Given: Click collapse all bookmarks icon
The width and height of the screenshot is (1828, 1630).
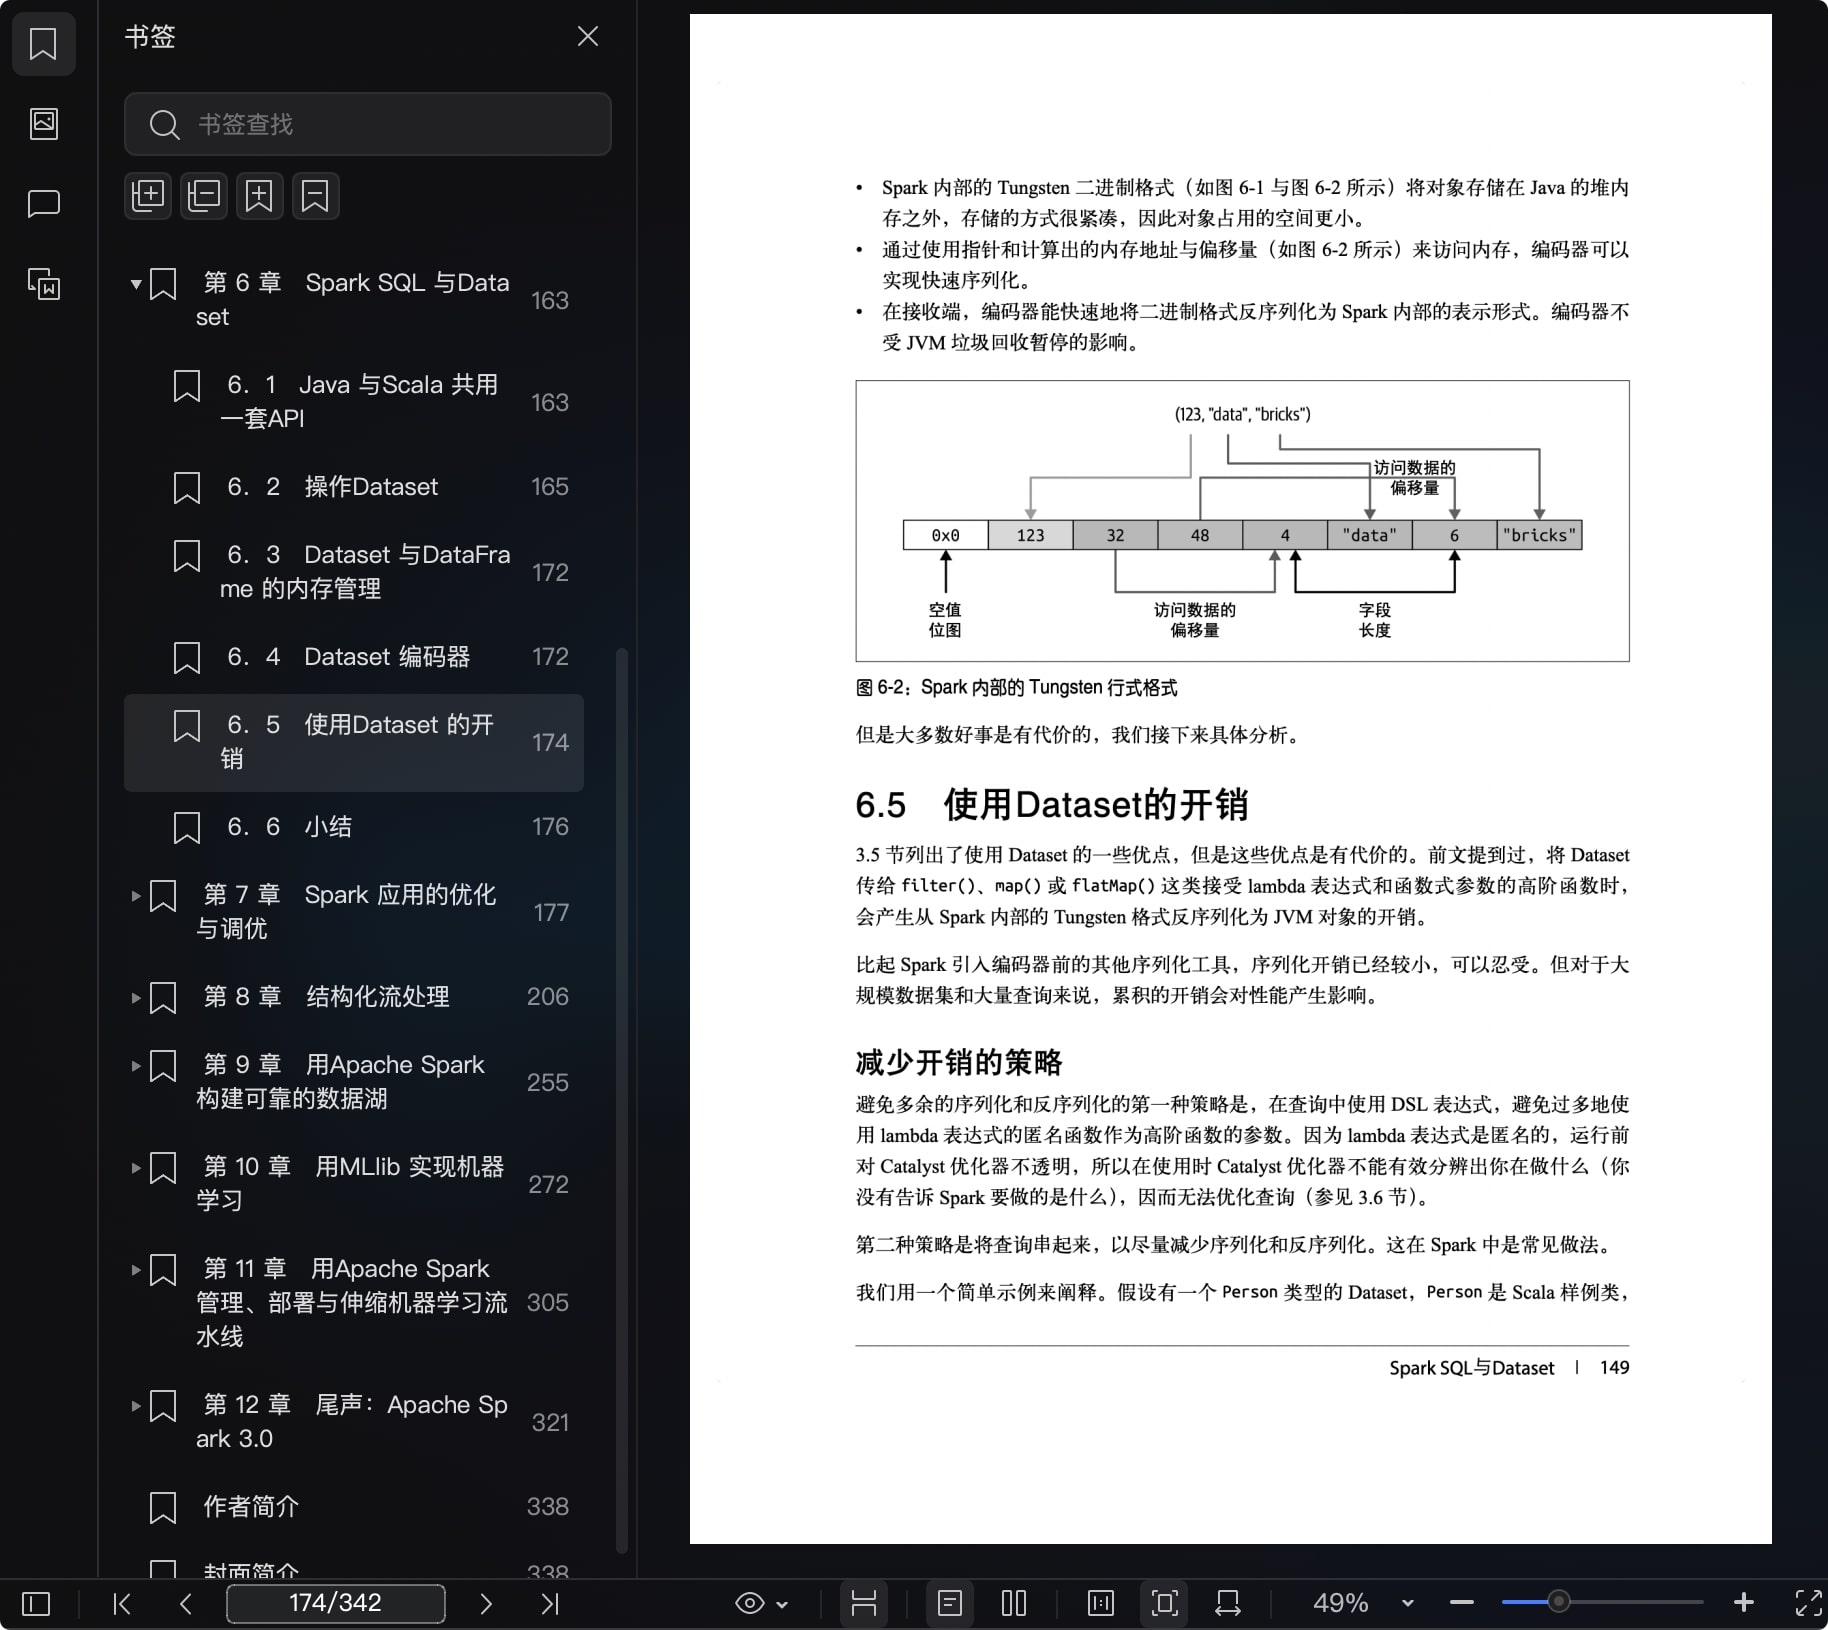Looking at the screenshot, I should pos(204,196).
